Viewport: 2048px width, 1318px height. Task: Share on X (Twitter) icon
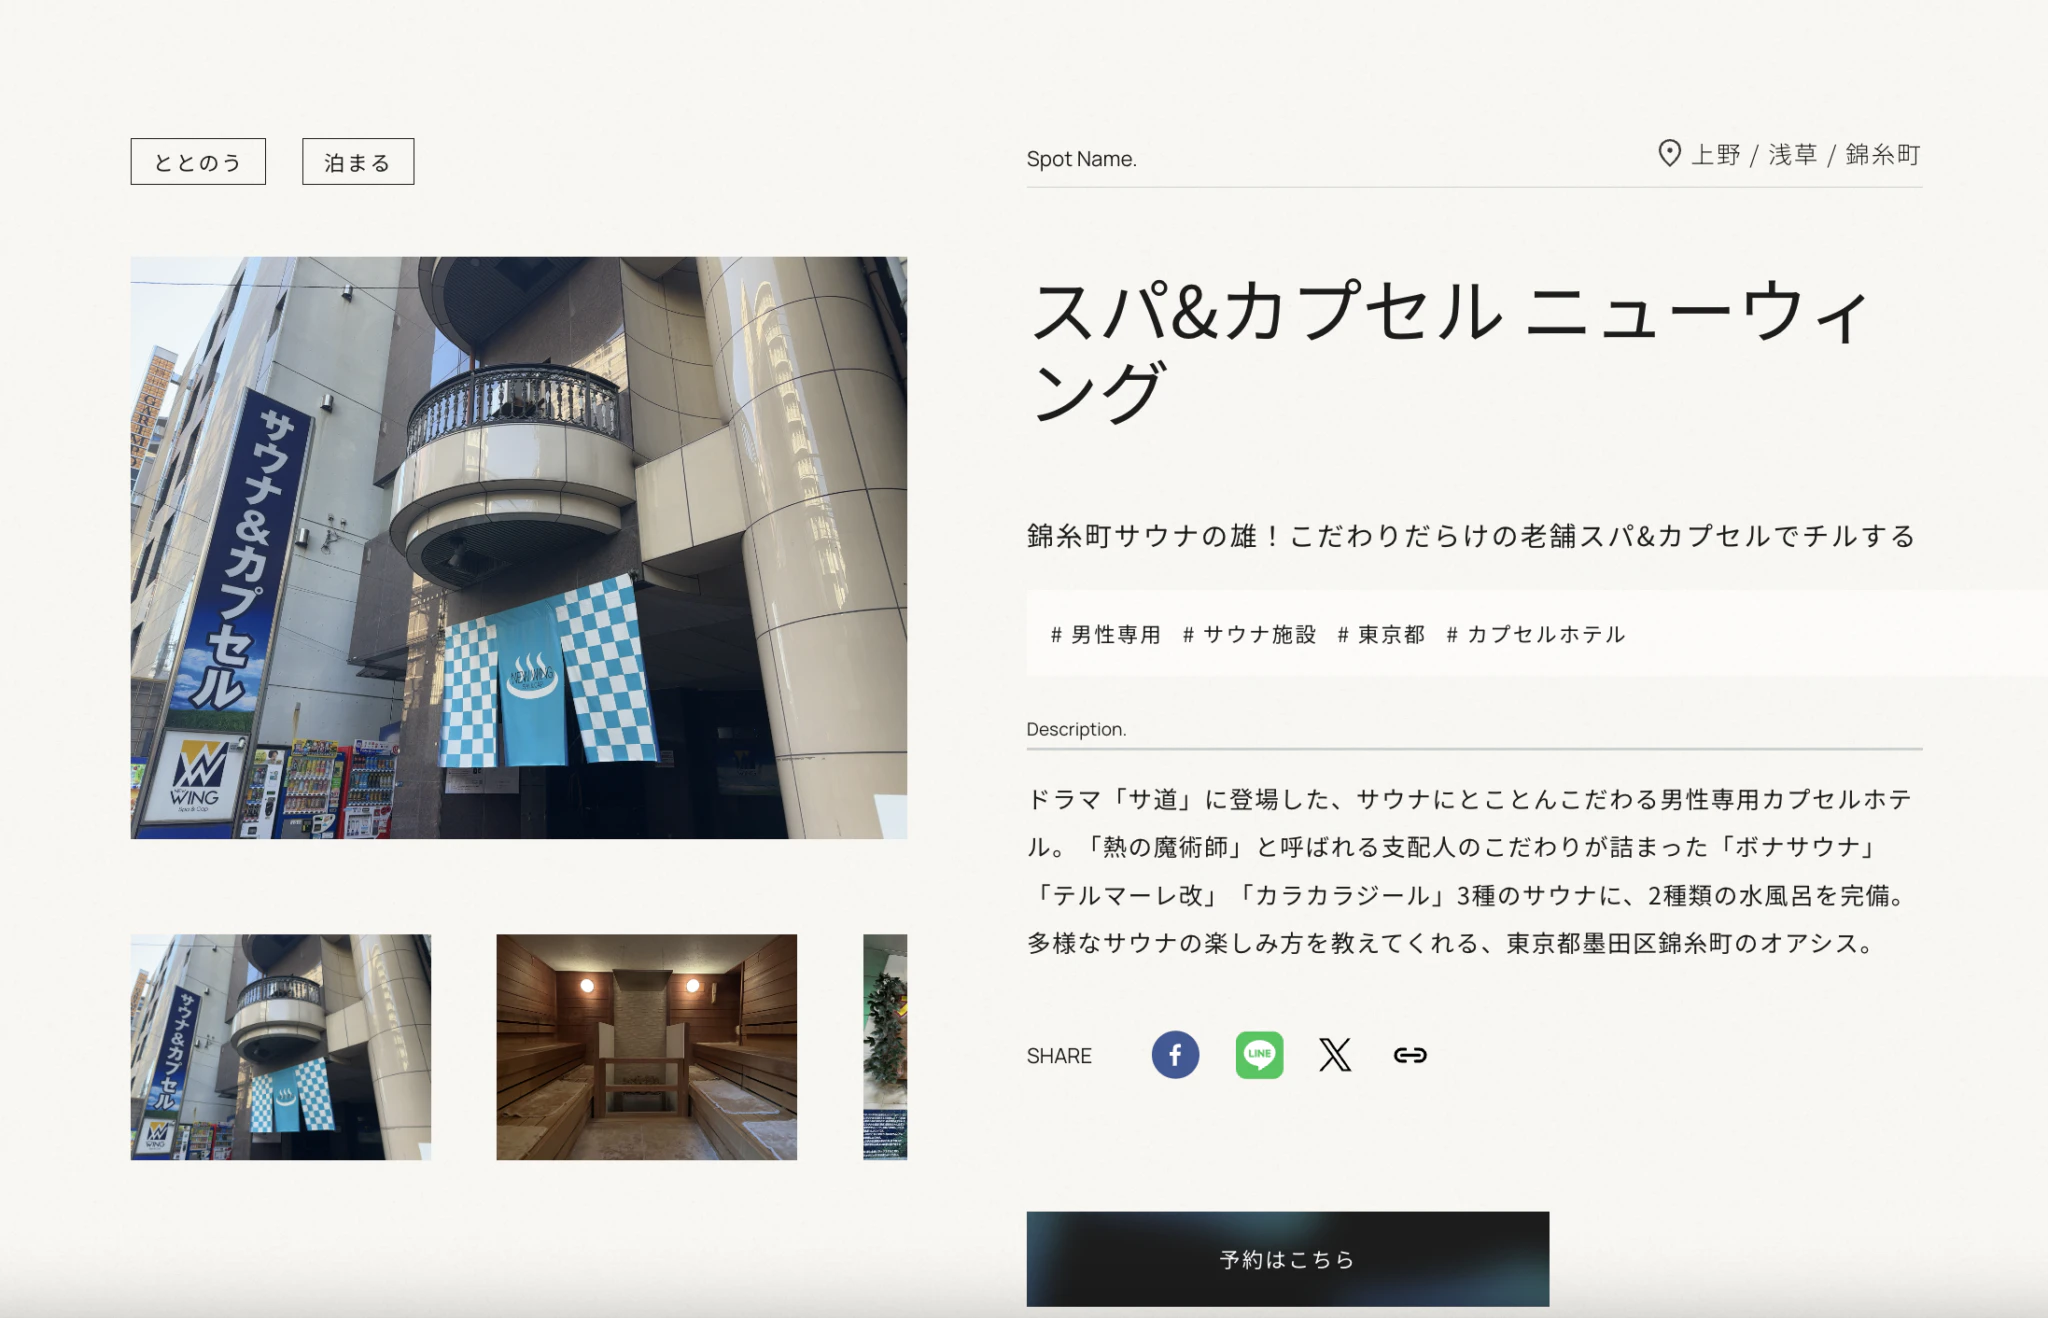click(x=1335, y=1055)
